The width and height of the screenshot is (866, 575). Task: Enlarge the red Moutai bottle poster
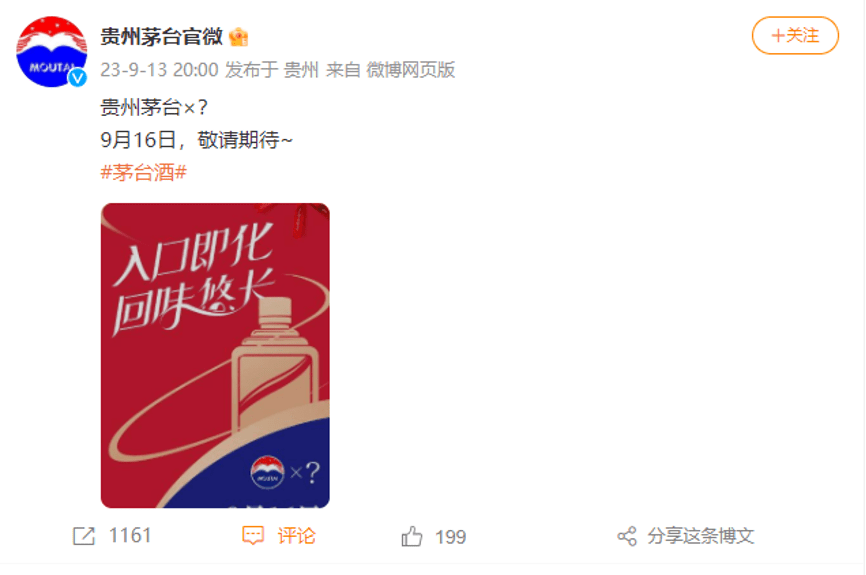215,356
